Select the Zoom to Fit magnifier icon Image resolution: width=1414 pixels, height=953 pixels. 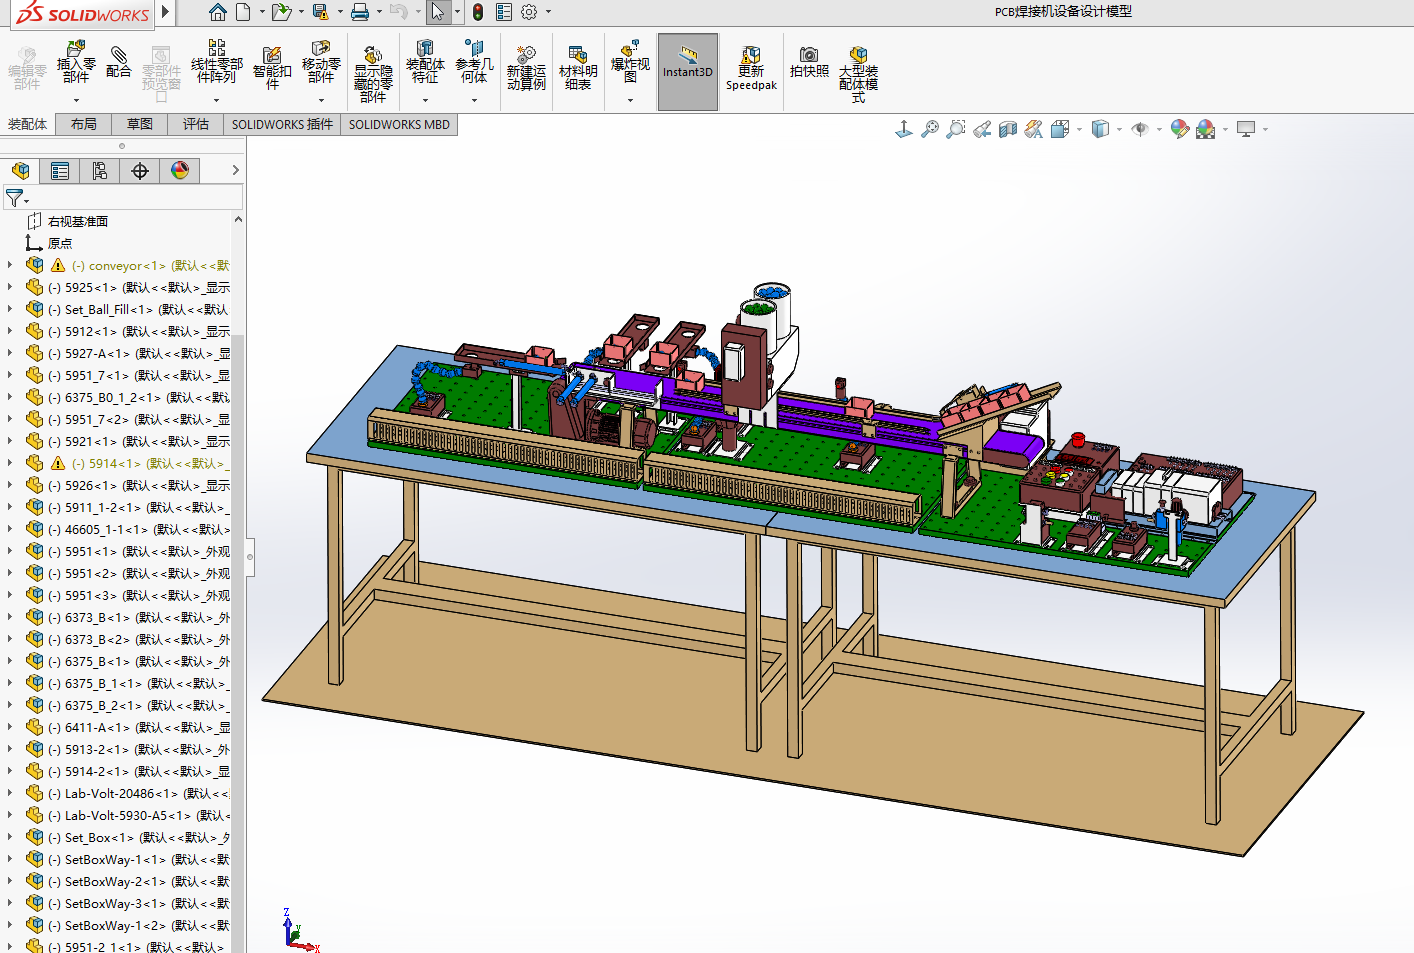pyautogui.click(x=930, y=129)
